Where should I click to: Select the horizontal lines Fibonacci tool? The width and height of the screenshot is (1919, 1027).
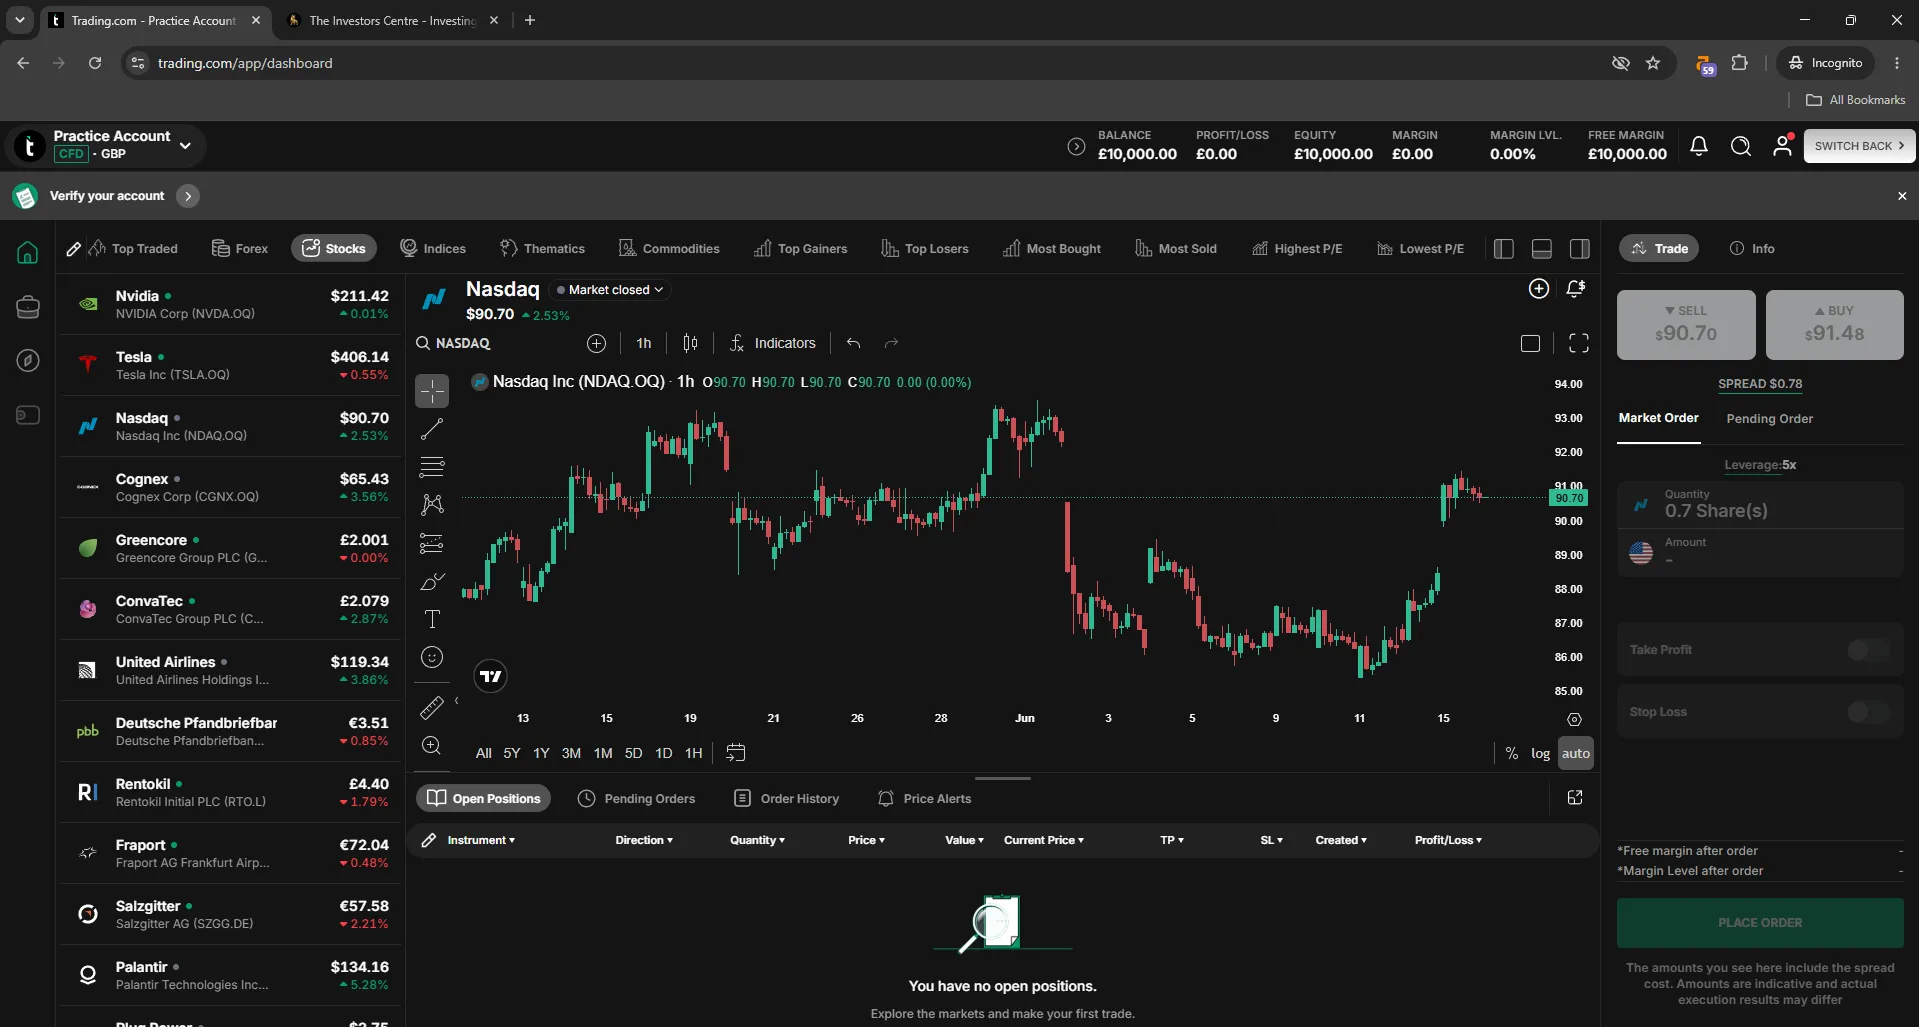[432, 467]
